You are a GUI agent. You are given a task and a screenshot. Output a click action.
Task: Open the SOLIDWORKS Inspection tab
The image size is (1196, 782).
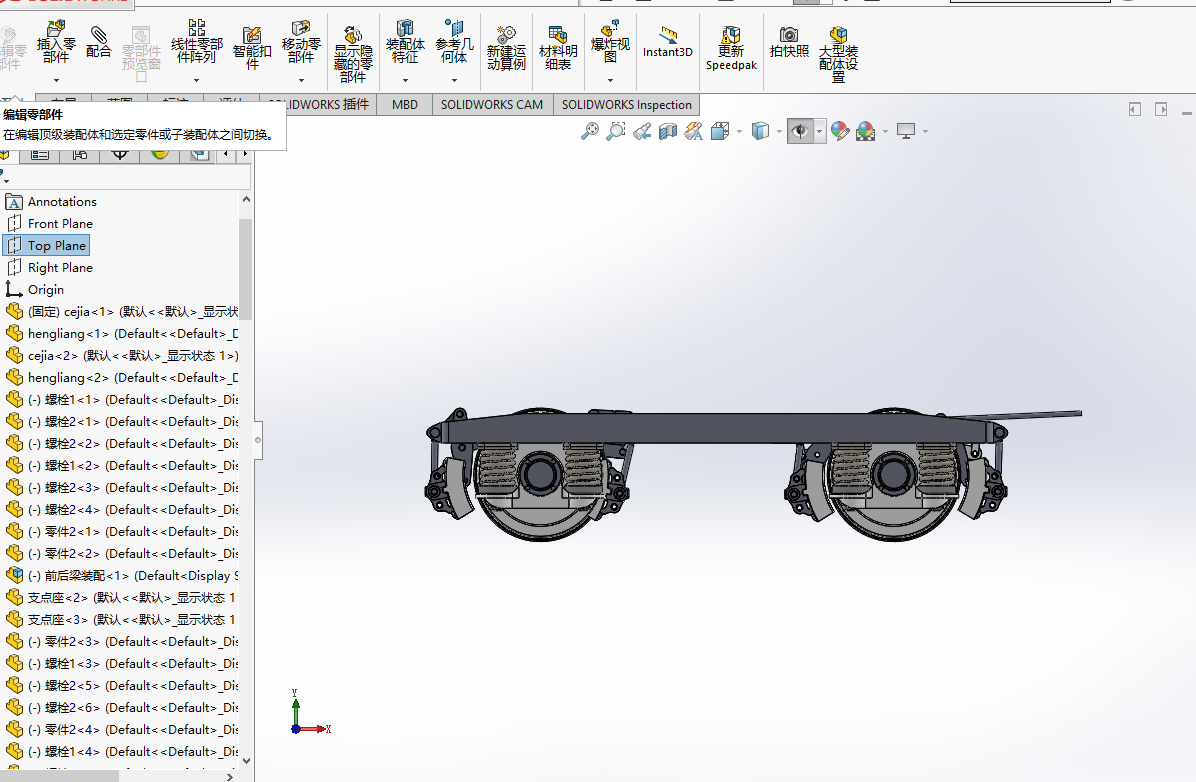[627, 105]
